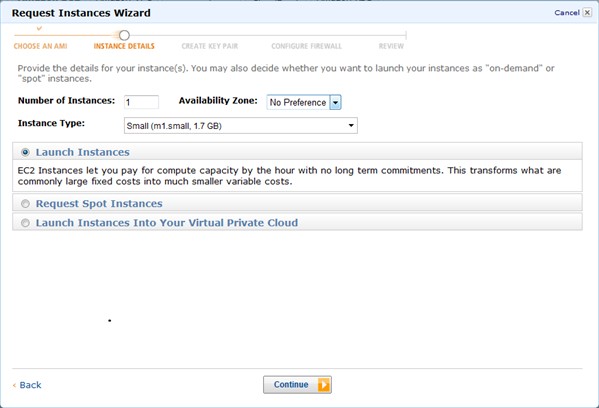599x408 pixels.
Task: Click the Back link
Action: (x=30, y=385)
